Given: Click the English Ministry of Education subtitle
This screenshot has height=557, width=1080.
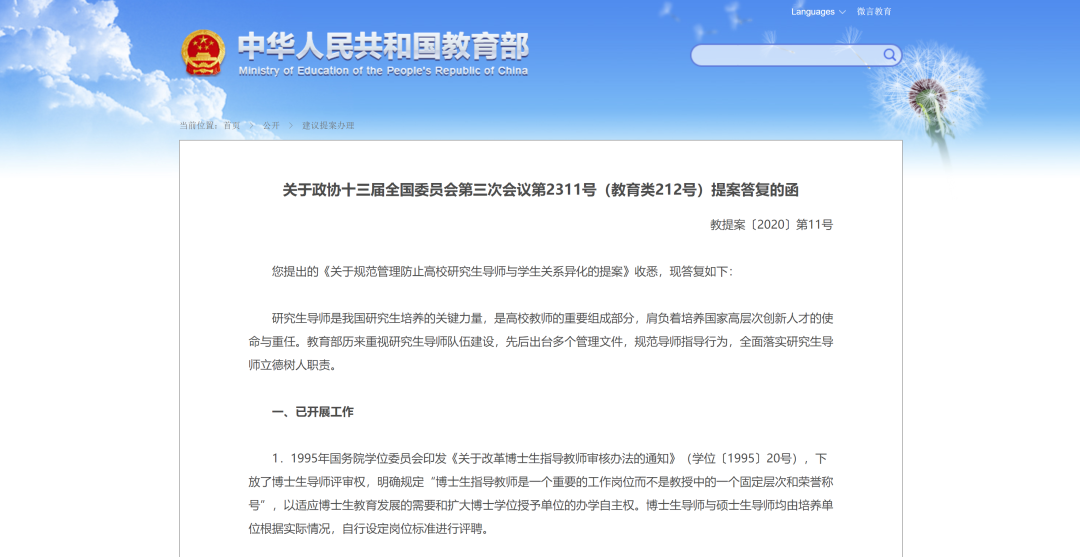Looking at the screenshot, I should [x=383, y=71].
